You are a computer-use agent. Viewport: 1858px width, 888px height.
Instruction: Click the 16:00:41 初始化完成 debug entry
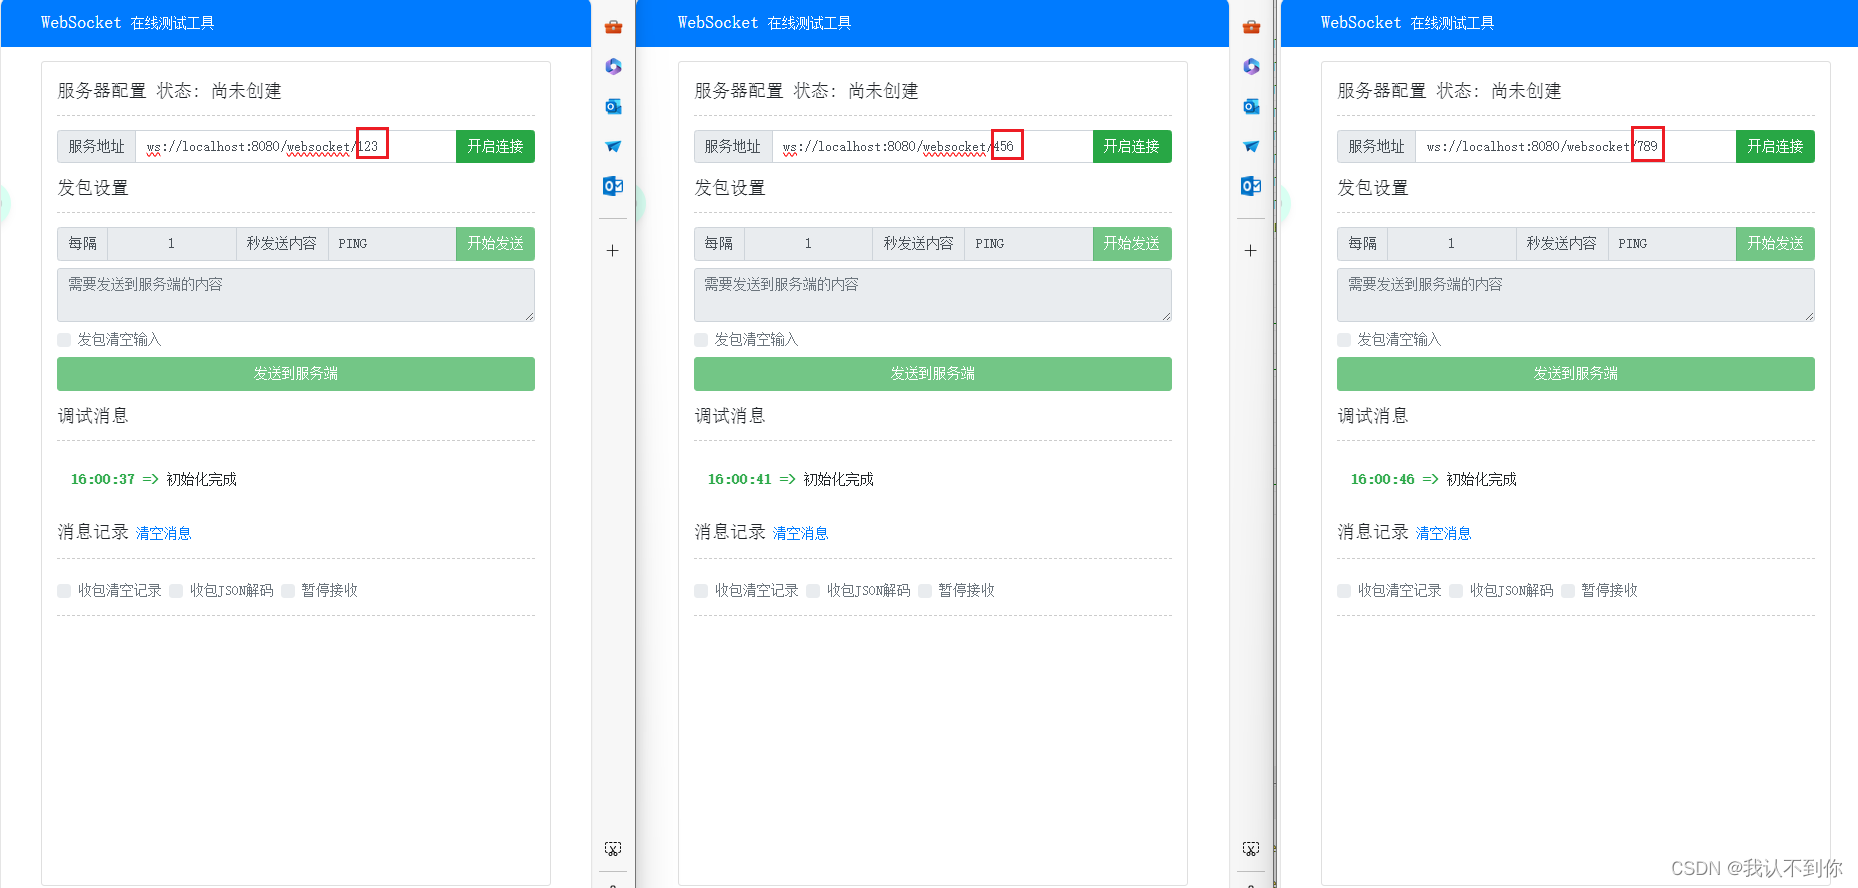point(791,480)
